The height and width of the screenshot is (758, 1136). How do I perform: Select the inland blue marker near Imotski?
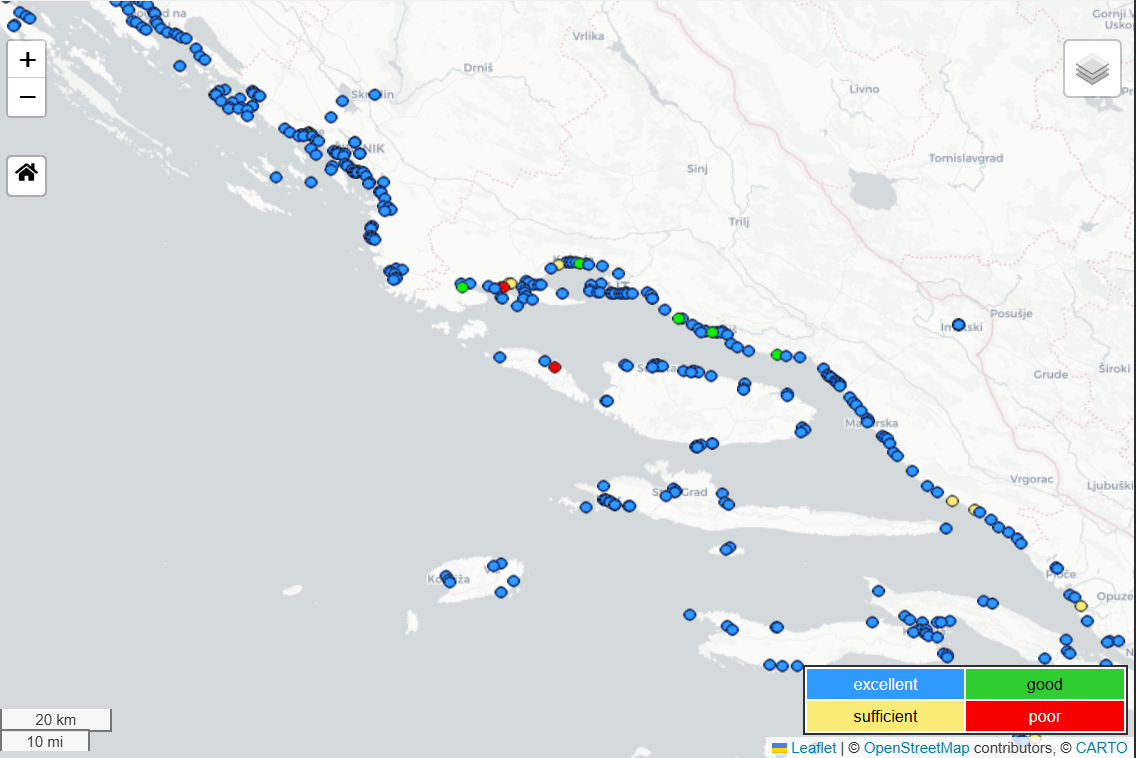pyautogui.click(x=958, y=324)
